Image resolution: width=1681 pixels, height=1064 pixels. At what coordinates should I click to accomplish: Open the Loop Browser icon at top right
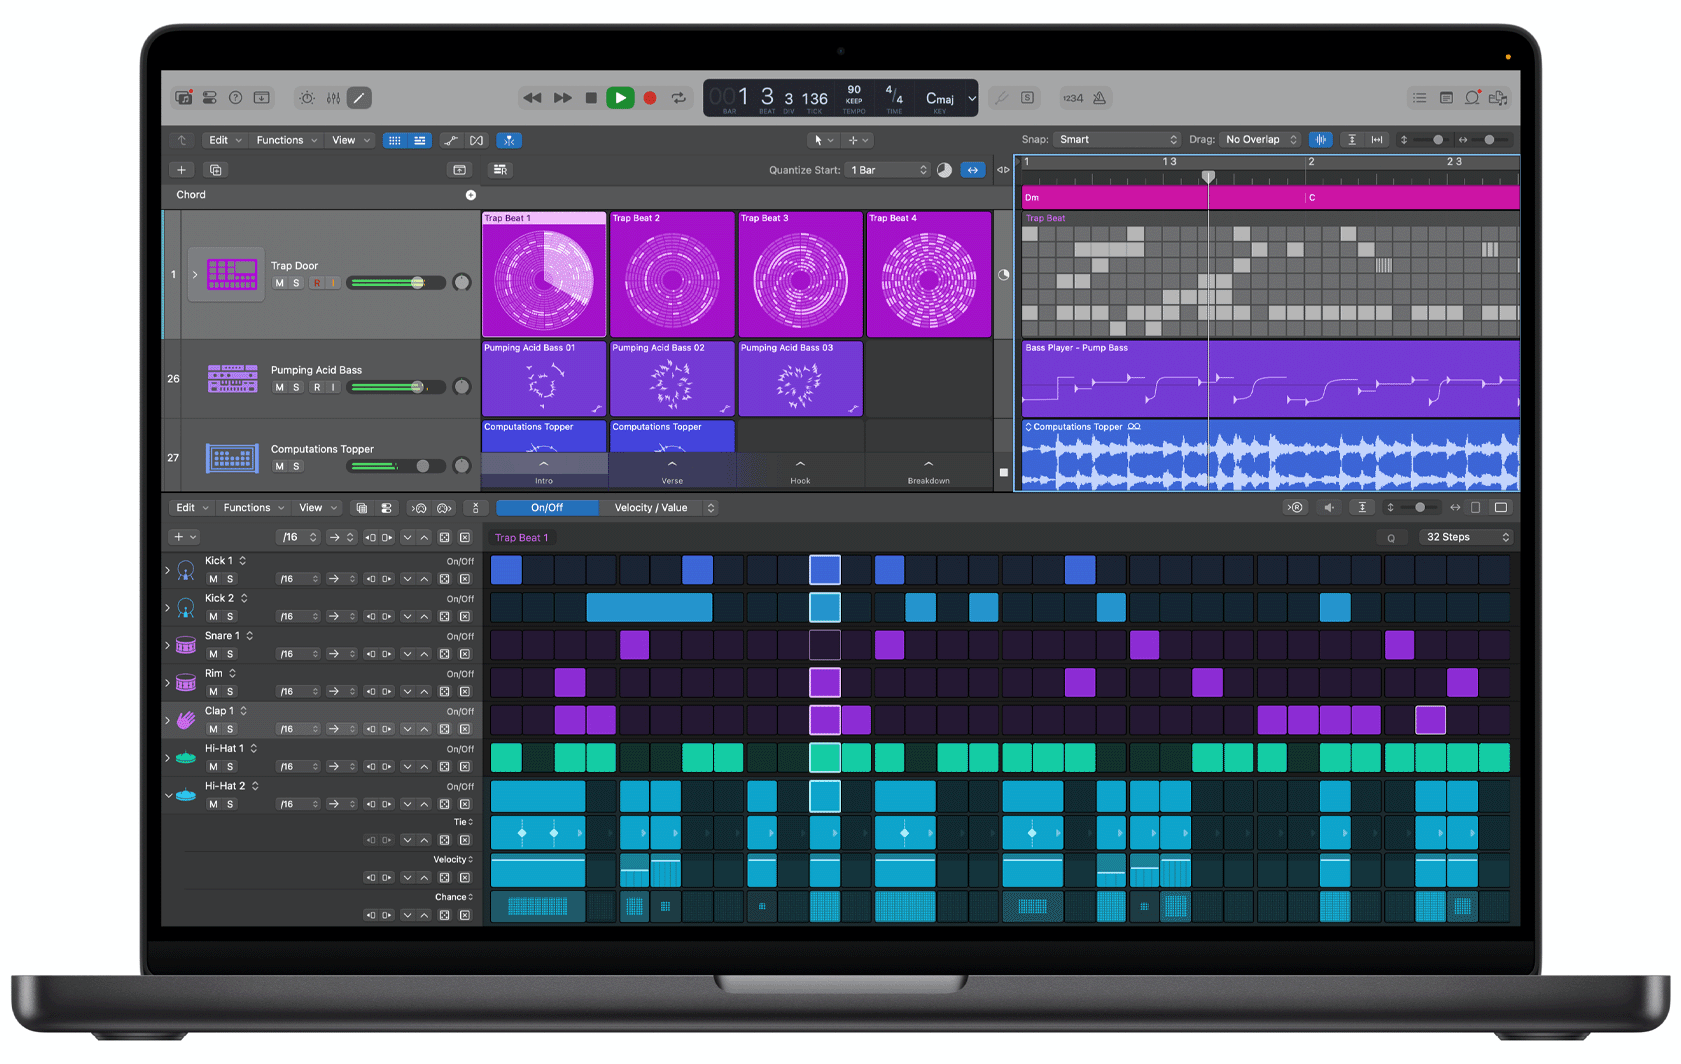(x=1472, y=97)
